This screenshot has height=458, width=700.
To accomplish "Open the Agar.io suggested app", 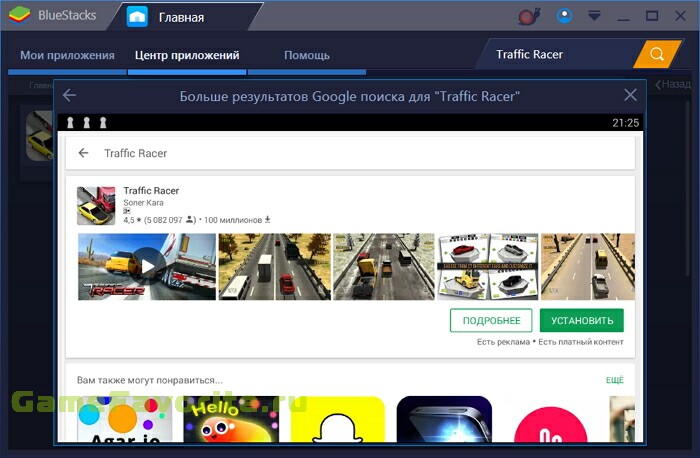I will (x=125, y=419).
